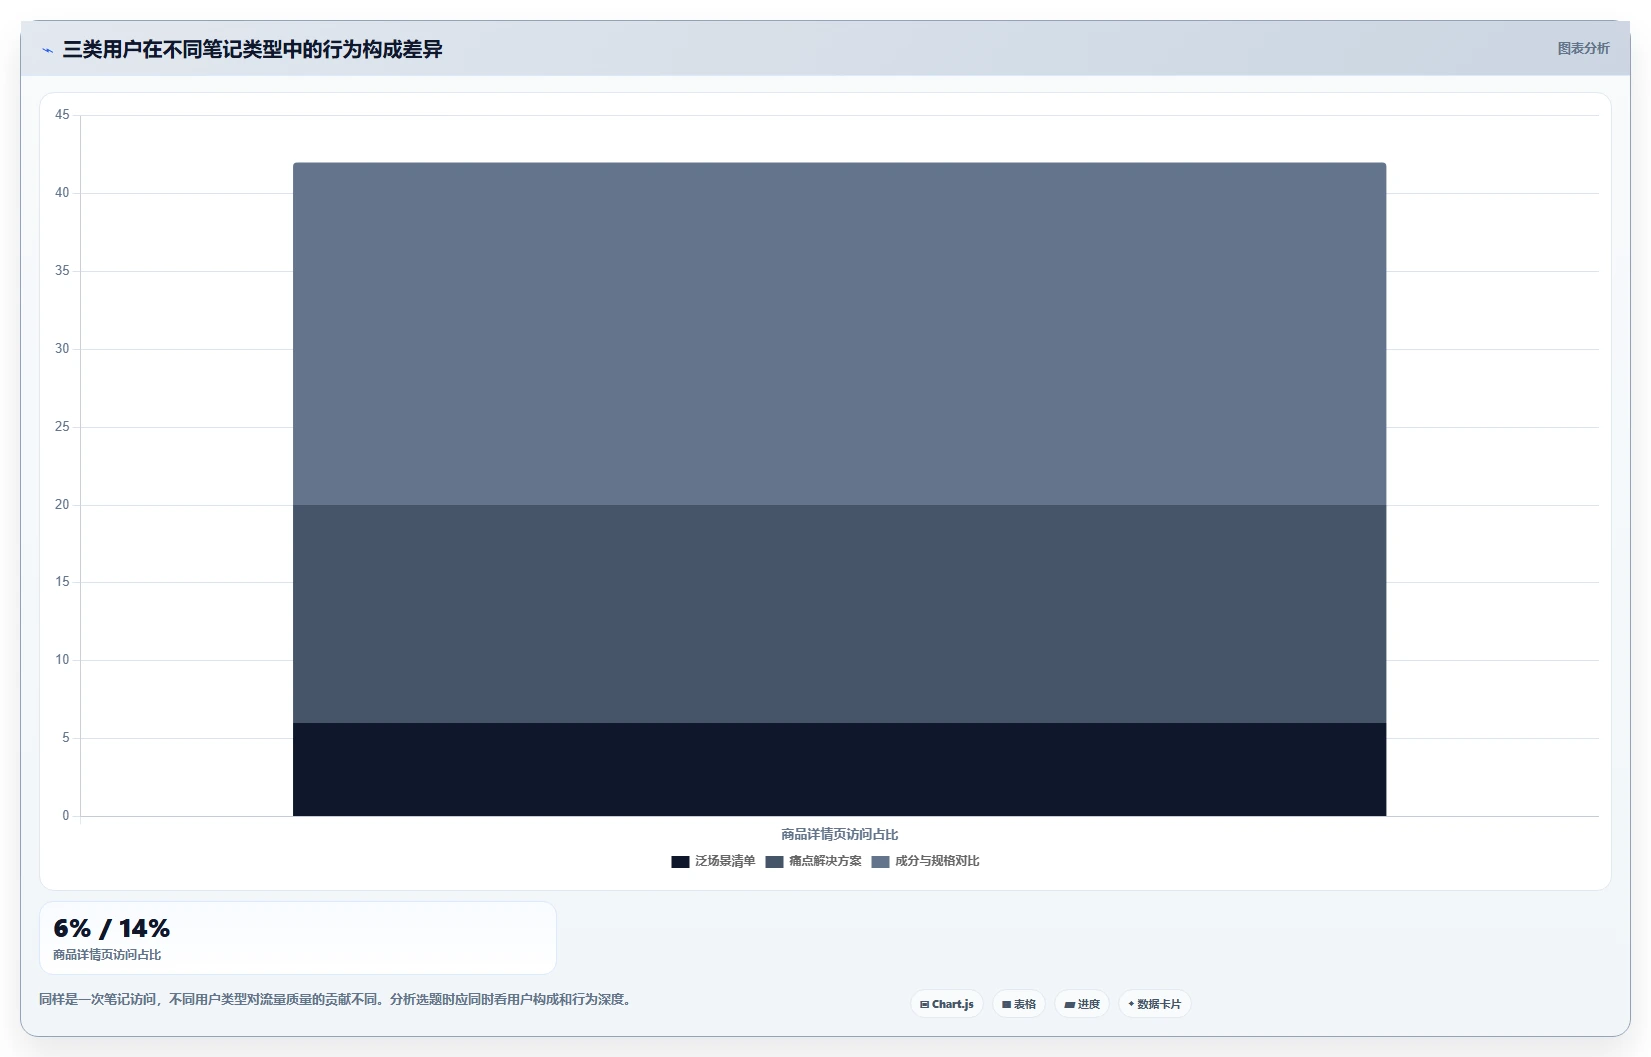1651x1057 pixels.
Task: Click the x-axis label 商品详情页访问占比
Action: [x=839, y=834]
